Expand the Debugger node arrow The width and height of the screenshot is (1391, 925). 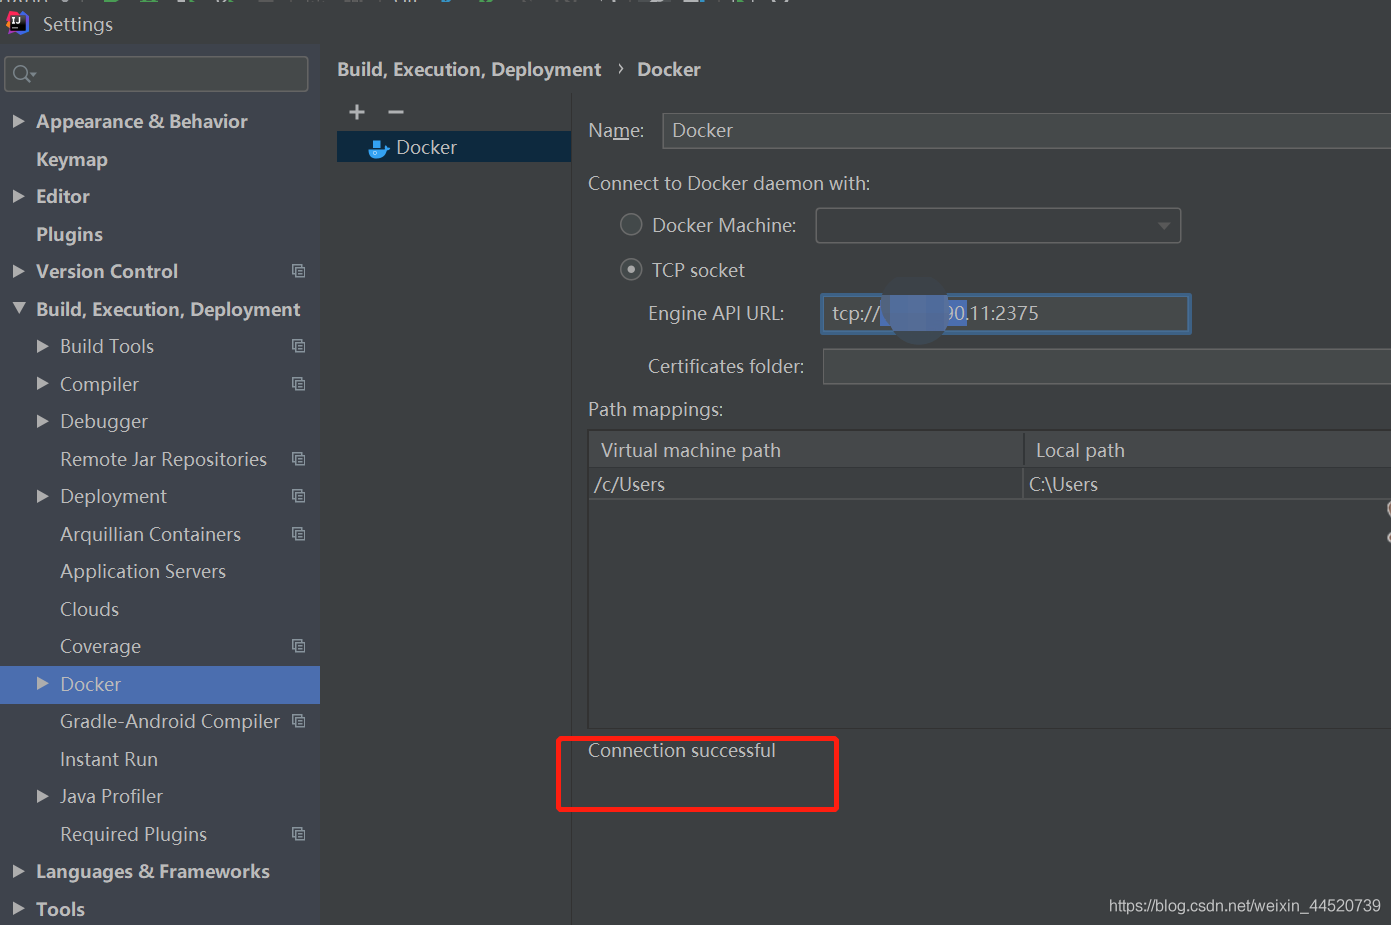[x=42, y=421]
